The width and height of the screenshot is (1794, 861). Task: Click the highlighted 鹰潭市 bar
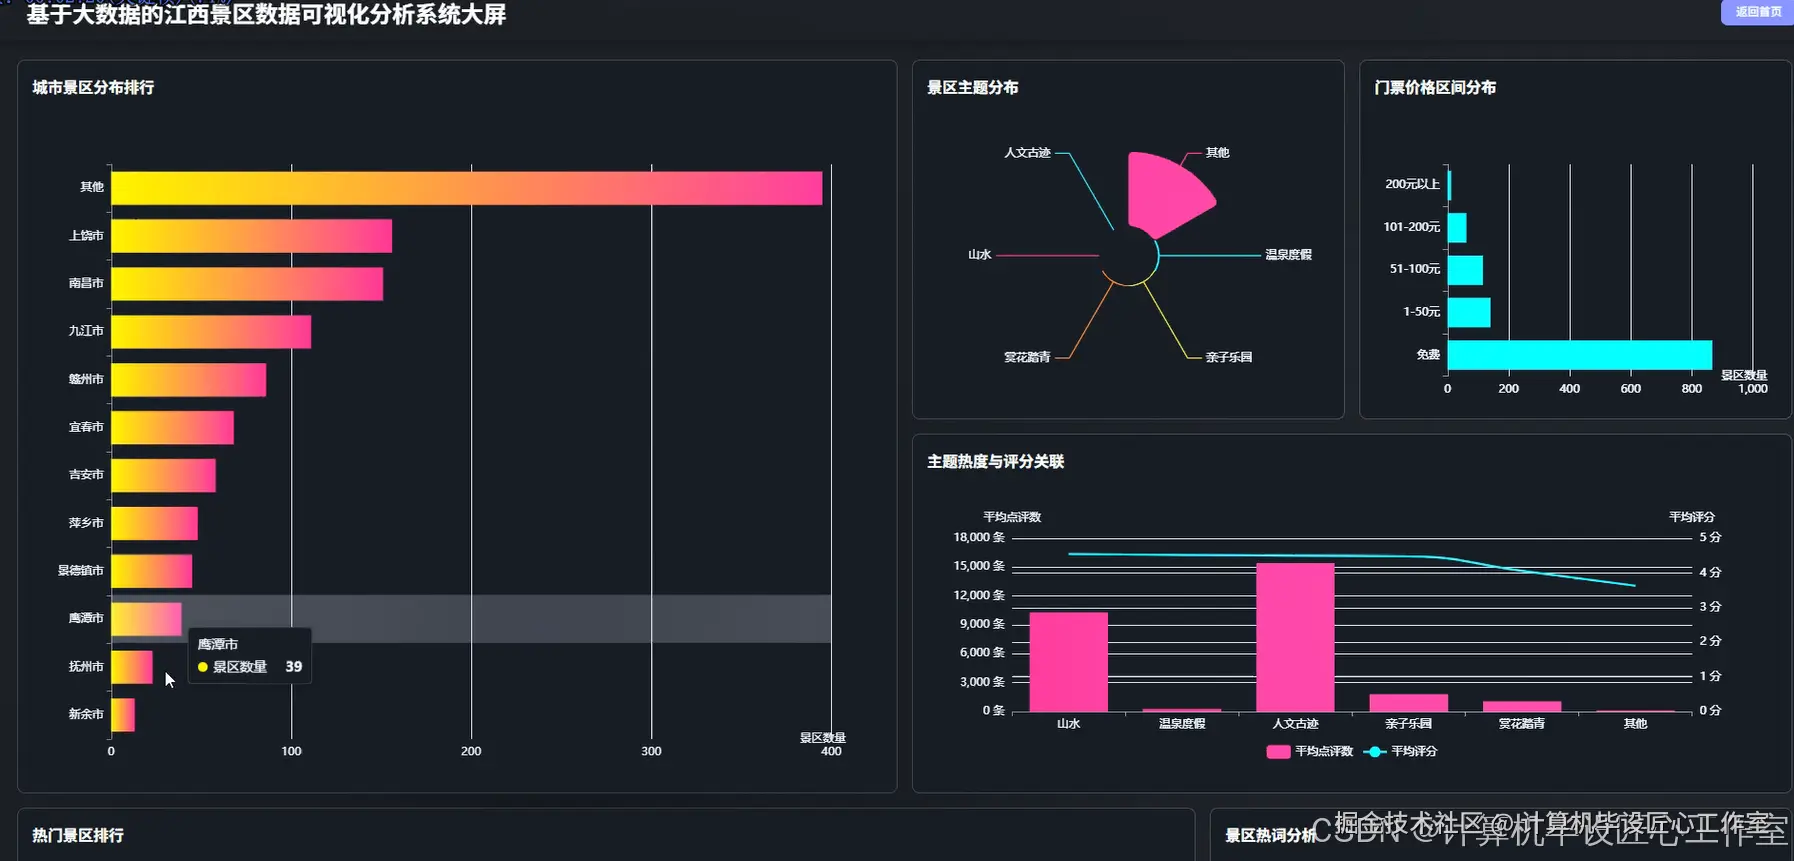[x=146, y=619]
